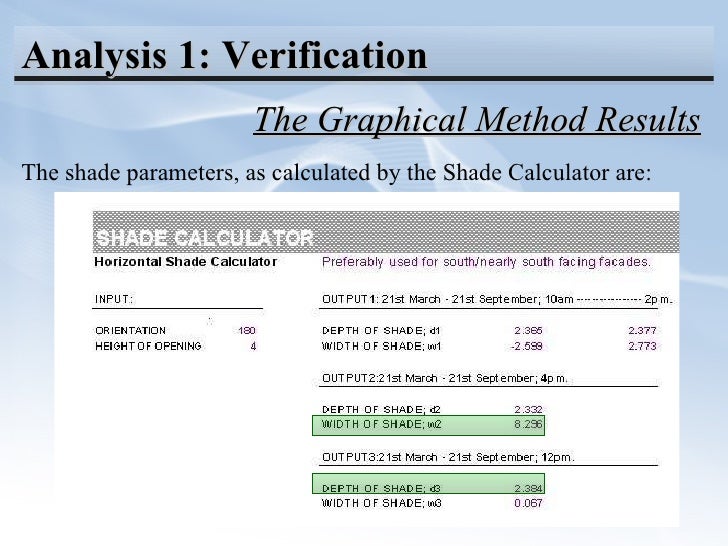Select the height of opening value 4
728x546 pixels.
pos(253,346)
